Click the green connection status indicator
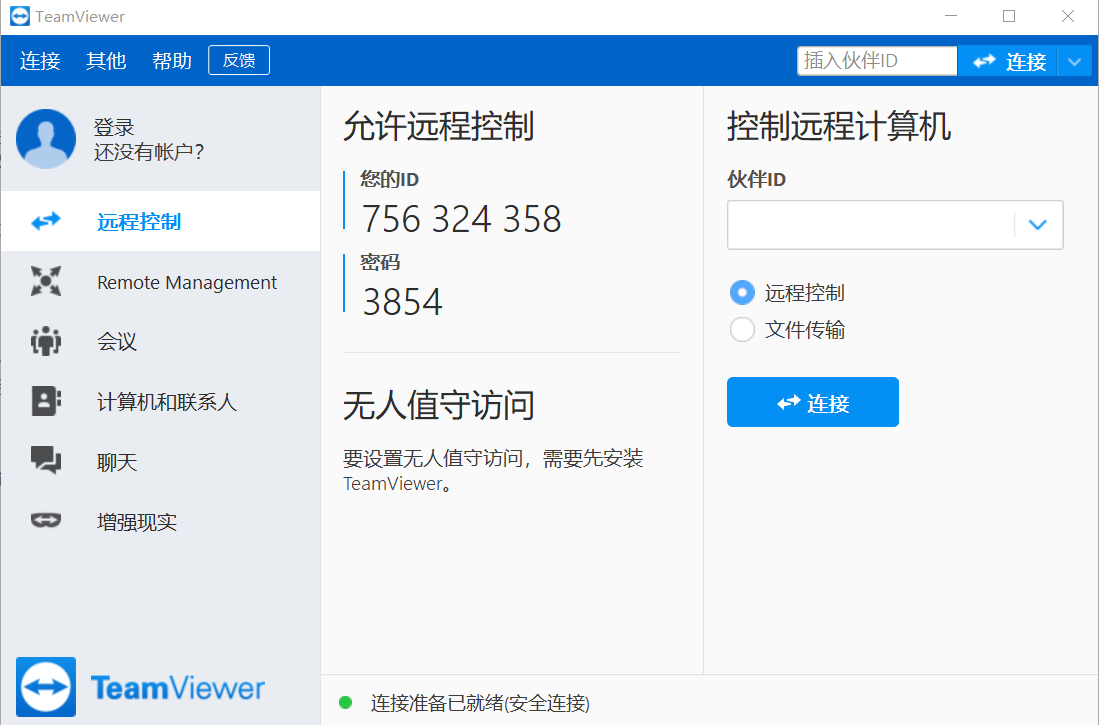This screenshot has width=1101, height=725. [x=345, y=703]
